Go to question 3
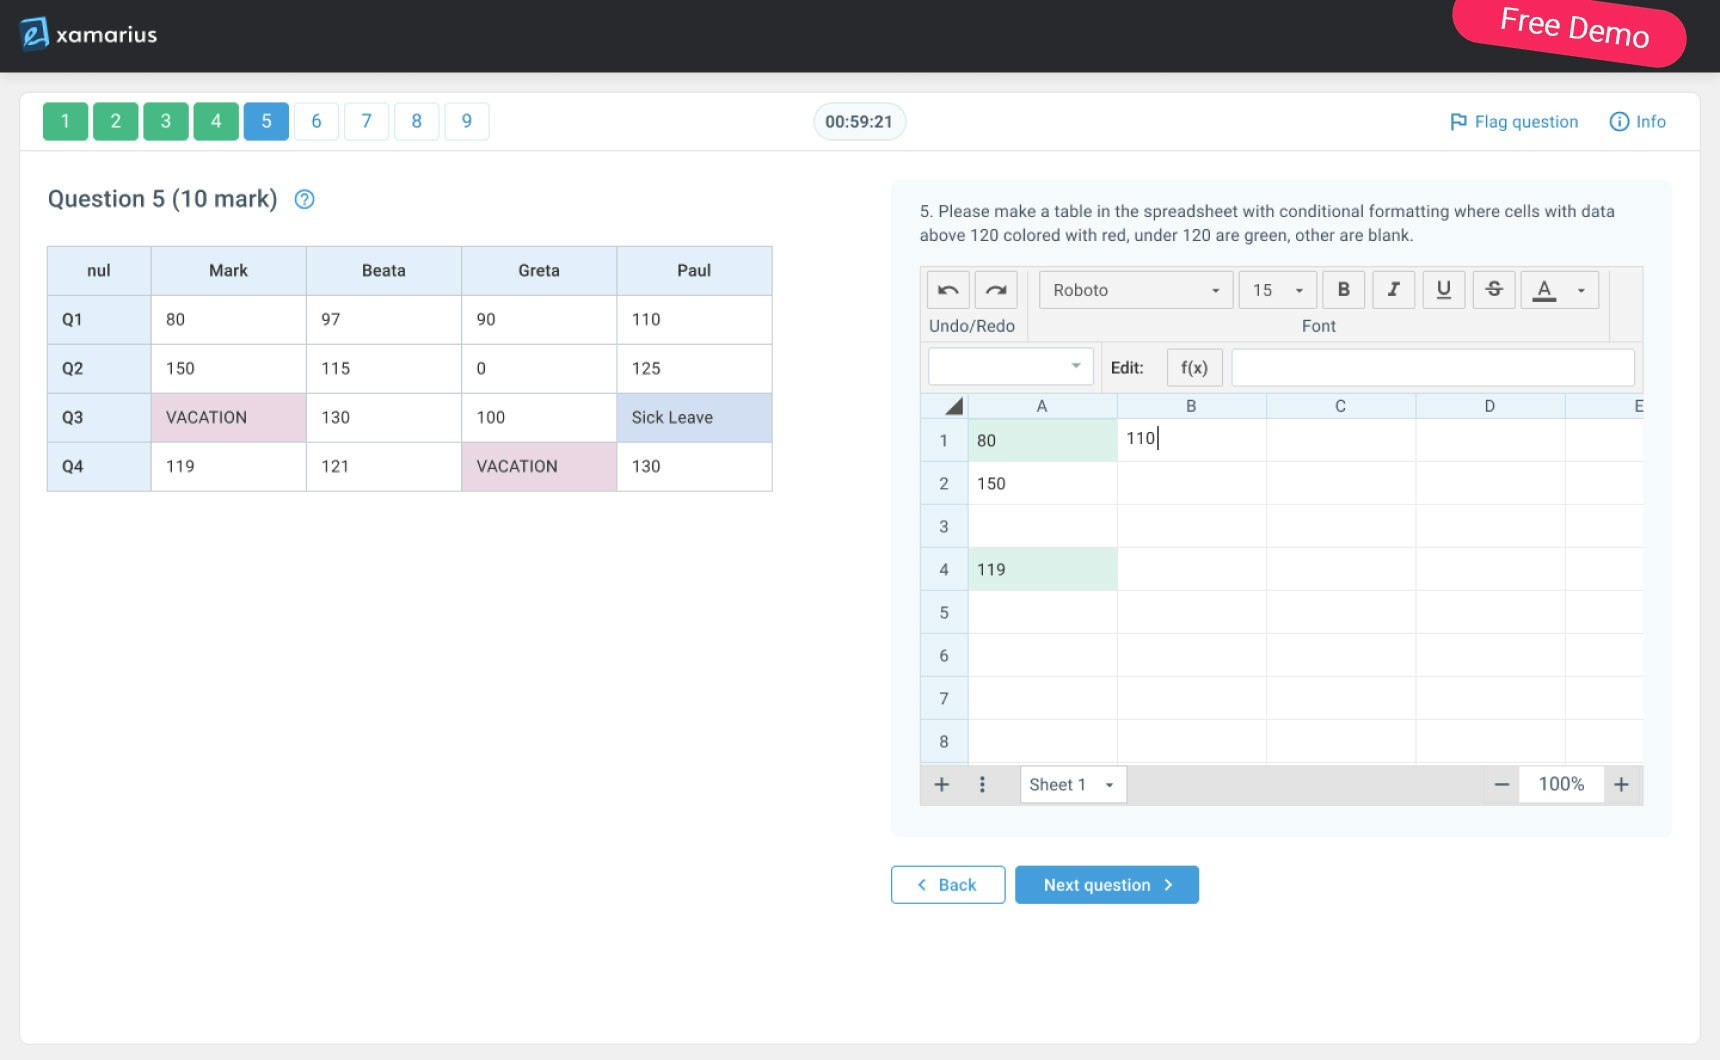Screen dimensions: 1720x1060 click(166, 121)
